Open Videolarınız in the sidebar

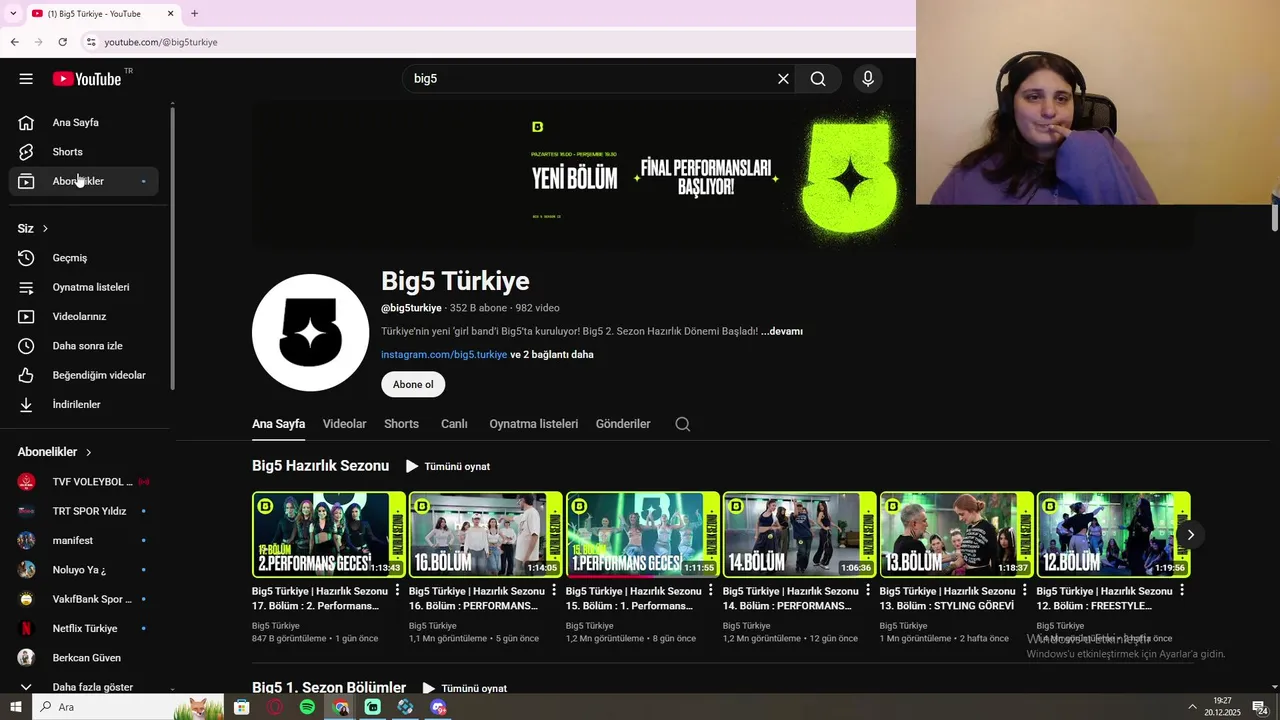[x=84, y=317]
